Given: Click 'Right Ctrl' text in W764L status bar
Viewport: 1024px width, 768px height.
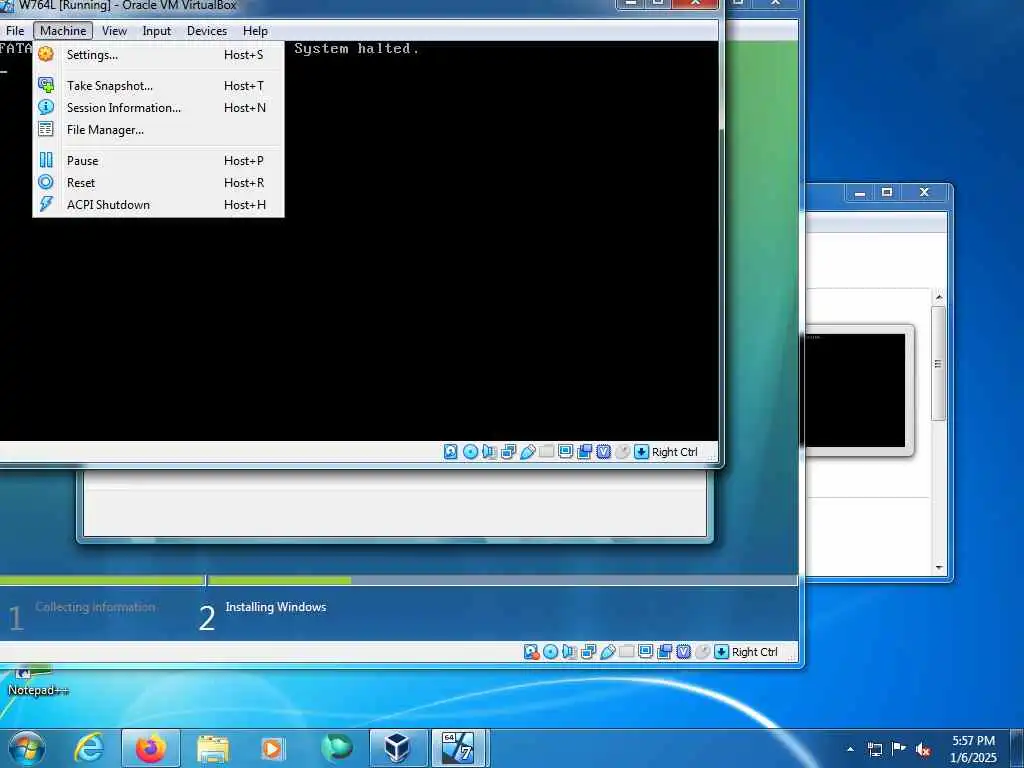Looking at the screenshot, I should 675,452.
